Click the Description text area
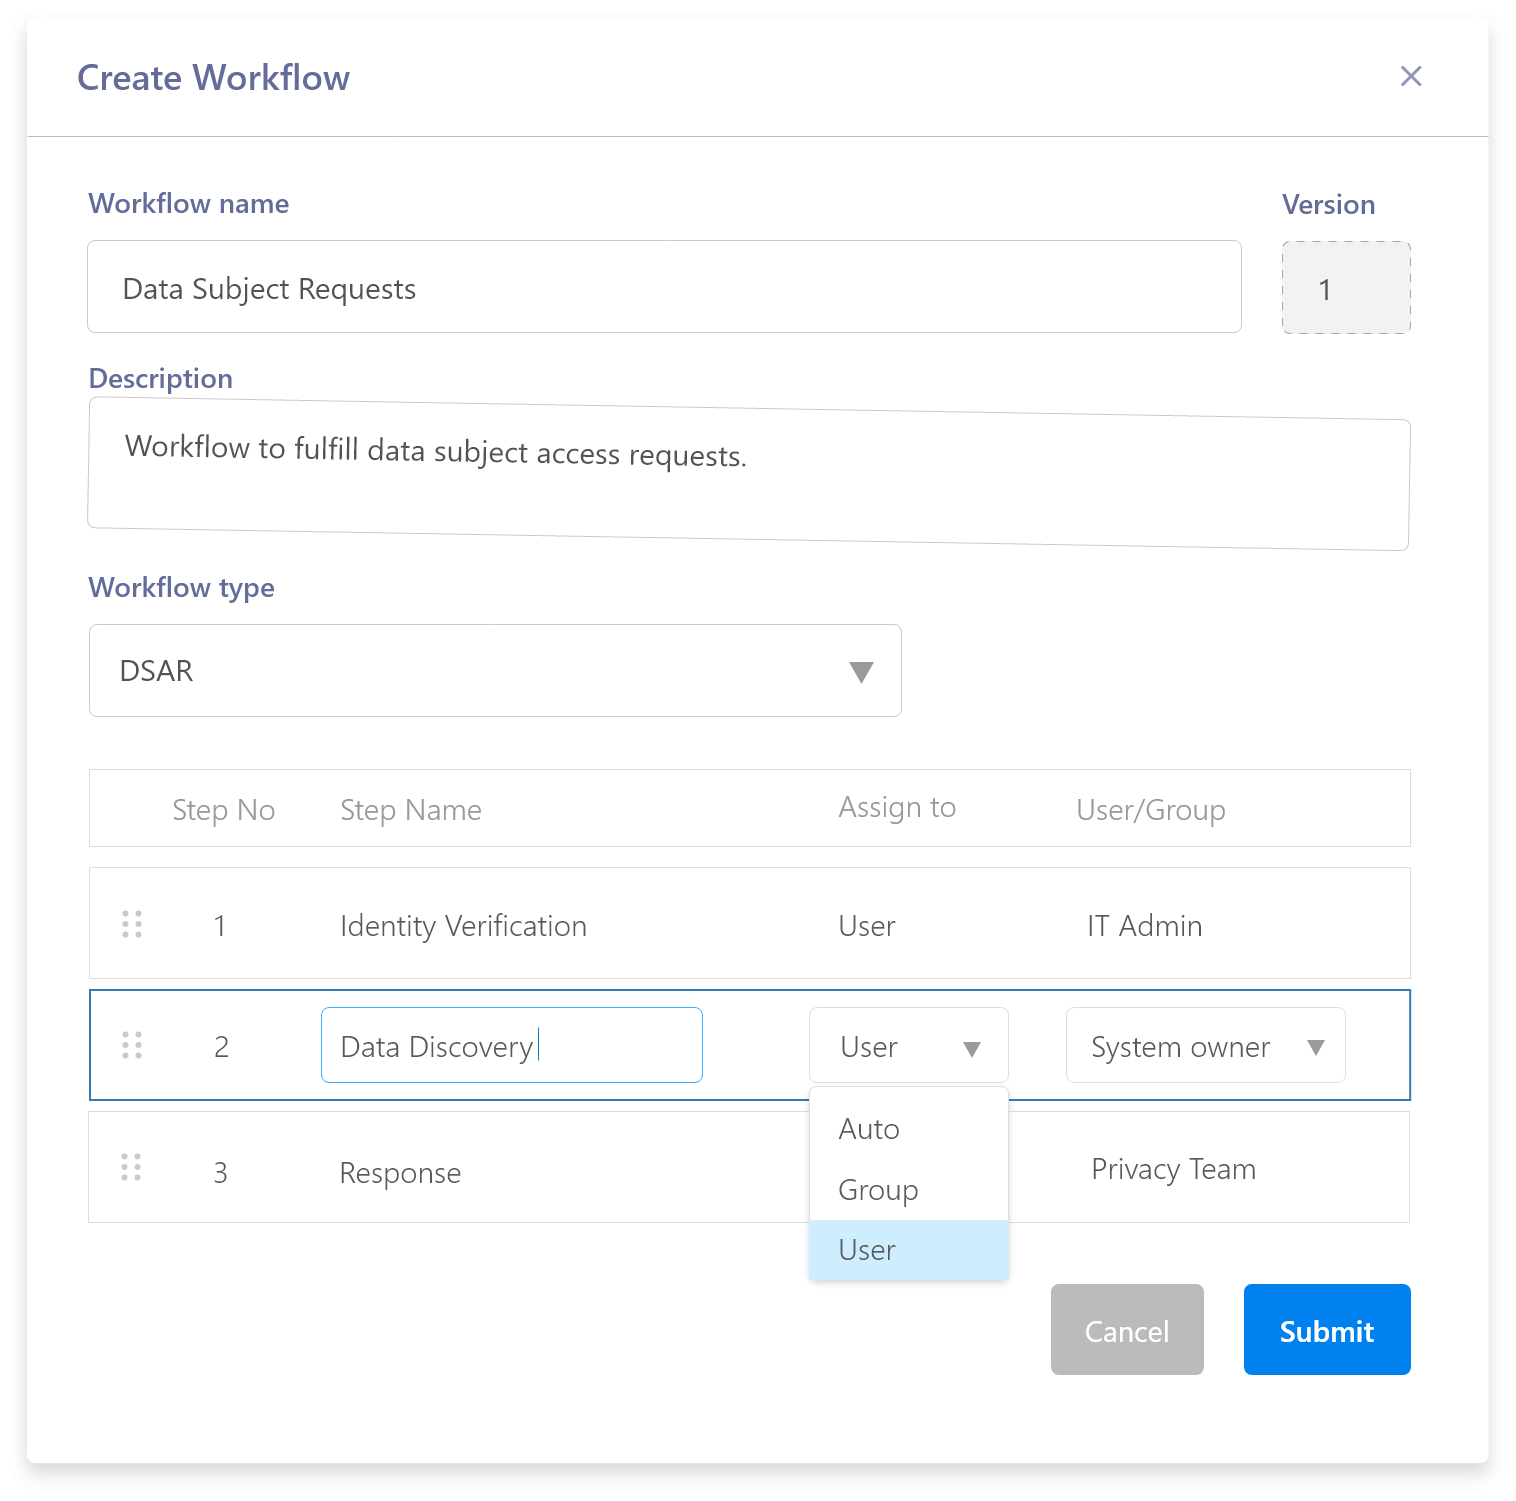The image size is (1516, 1501). click(749, 474)
